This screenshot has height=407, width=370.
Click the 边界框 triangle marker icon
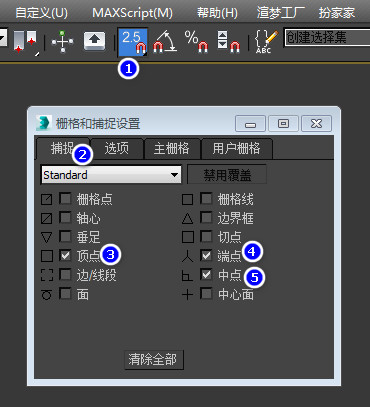[x=188, y=219]
